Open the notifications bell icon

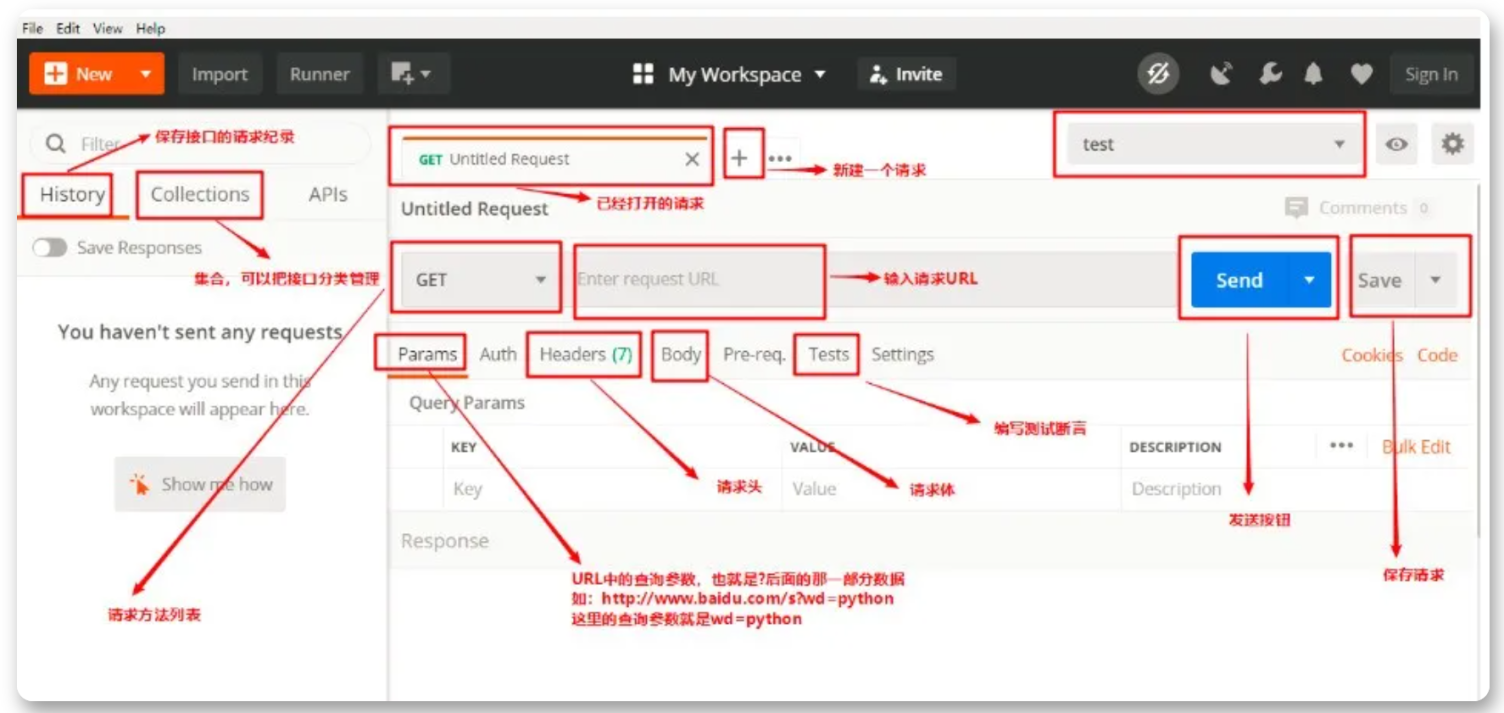pos(1314,74)
